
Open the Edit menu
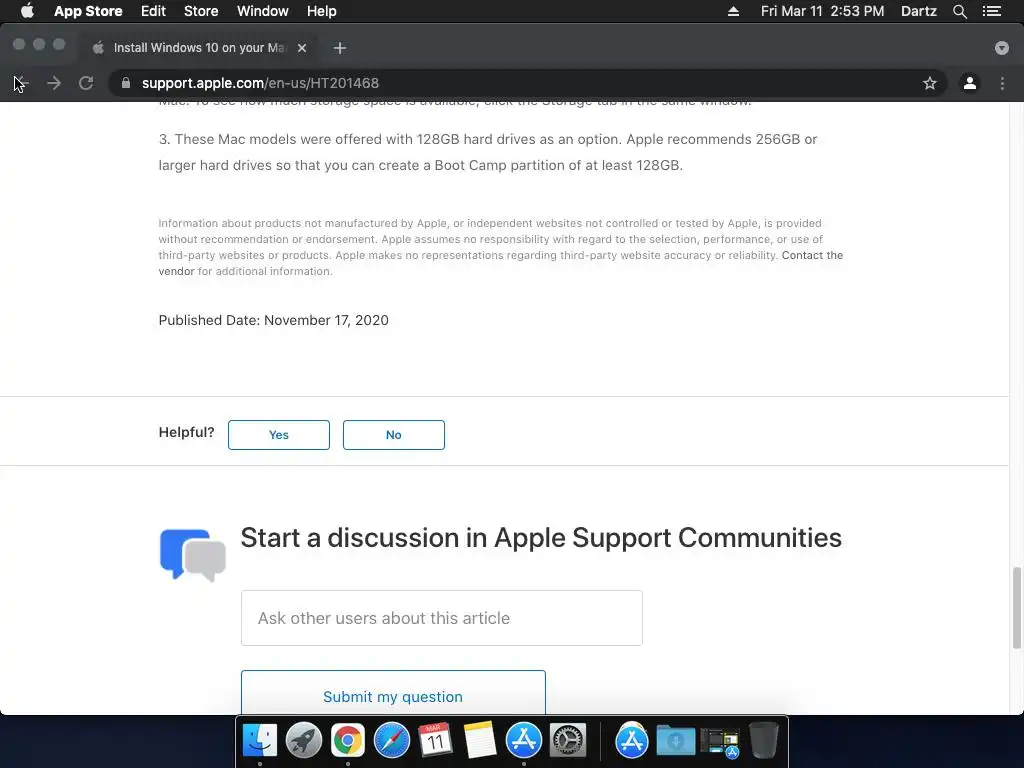point(153,11)
